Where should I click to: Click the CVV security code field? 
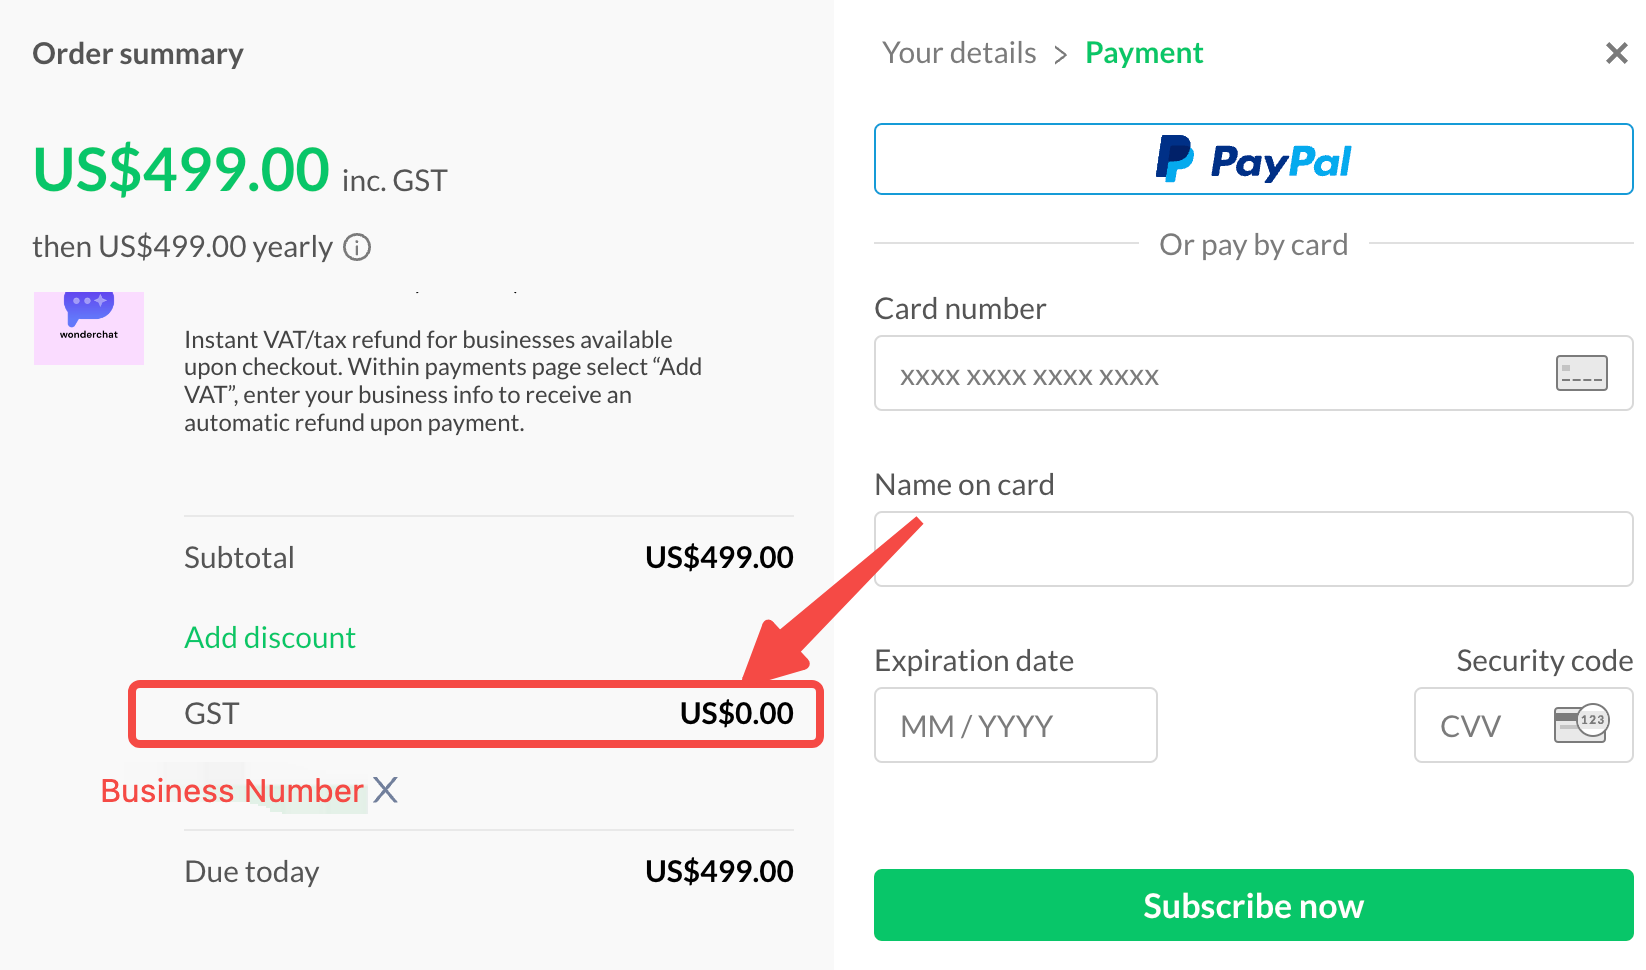tap(1490, 725)
